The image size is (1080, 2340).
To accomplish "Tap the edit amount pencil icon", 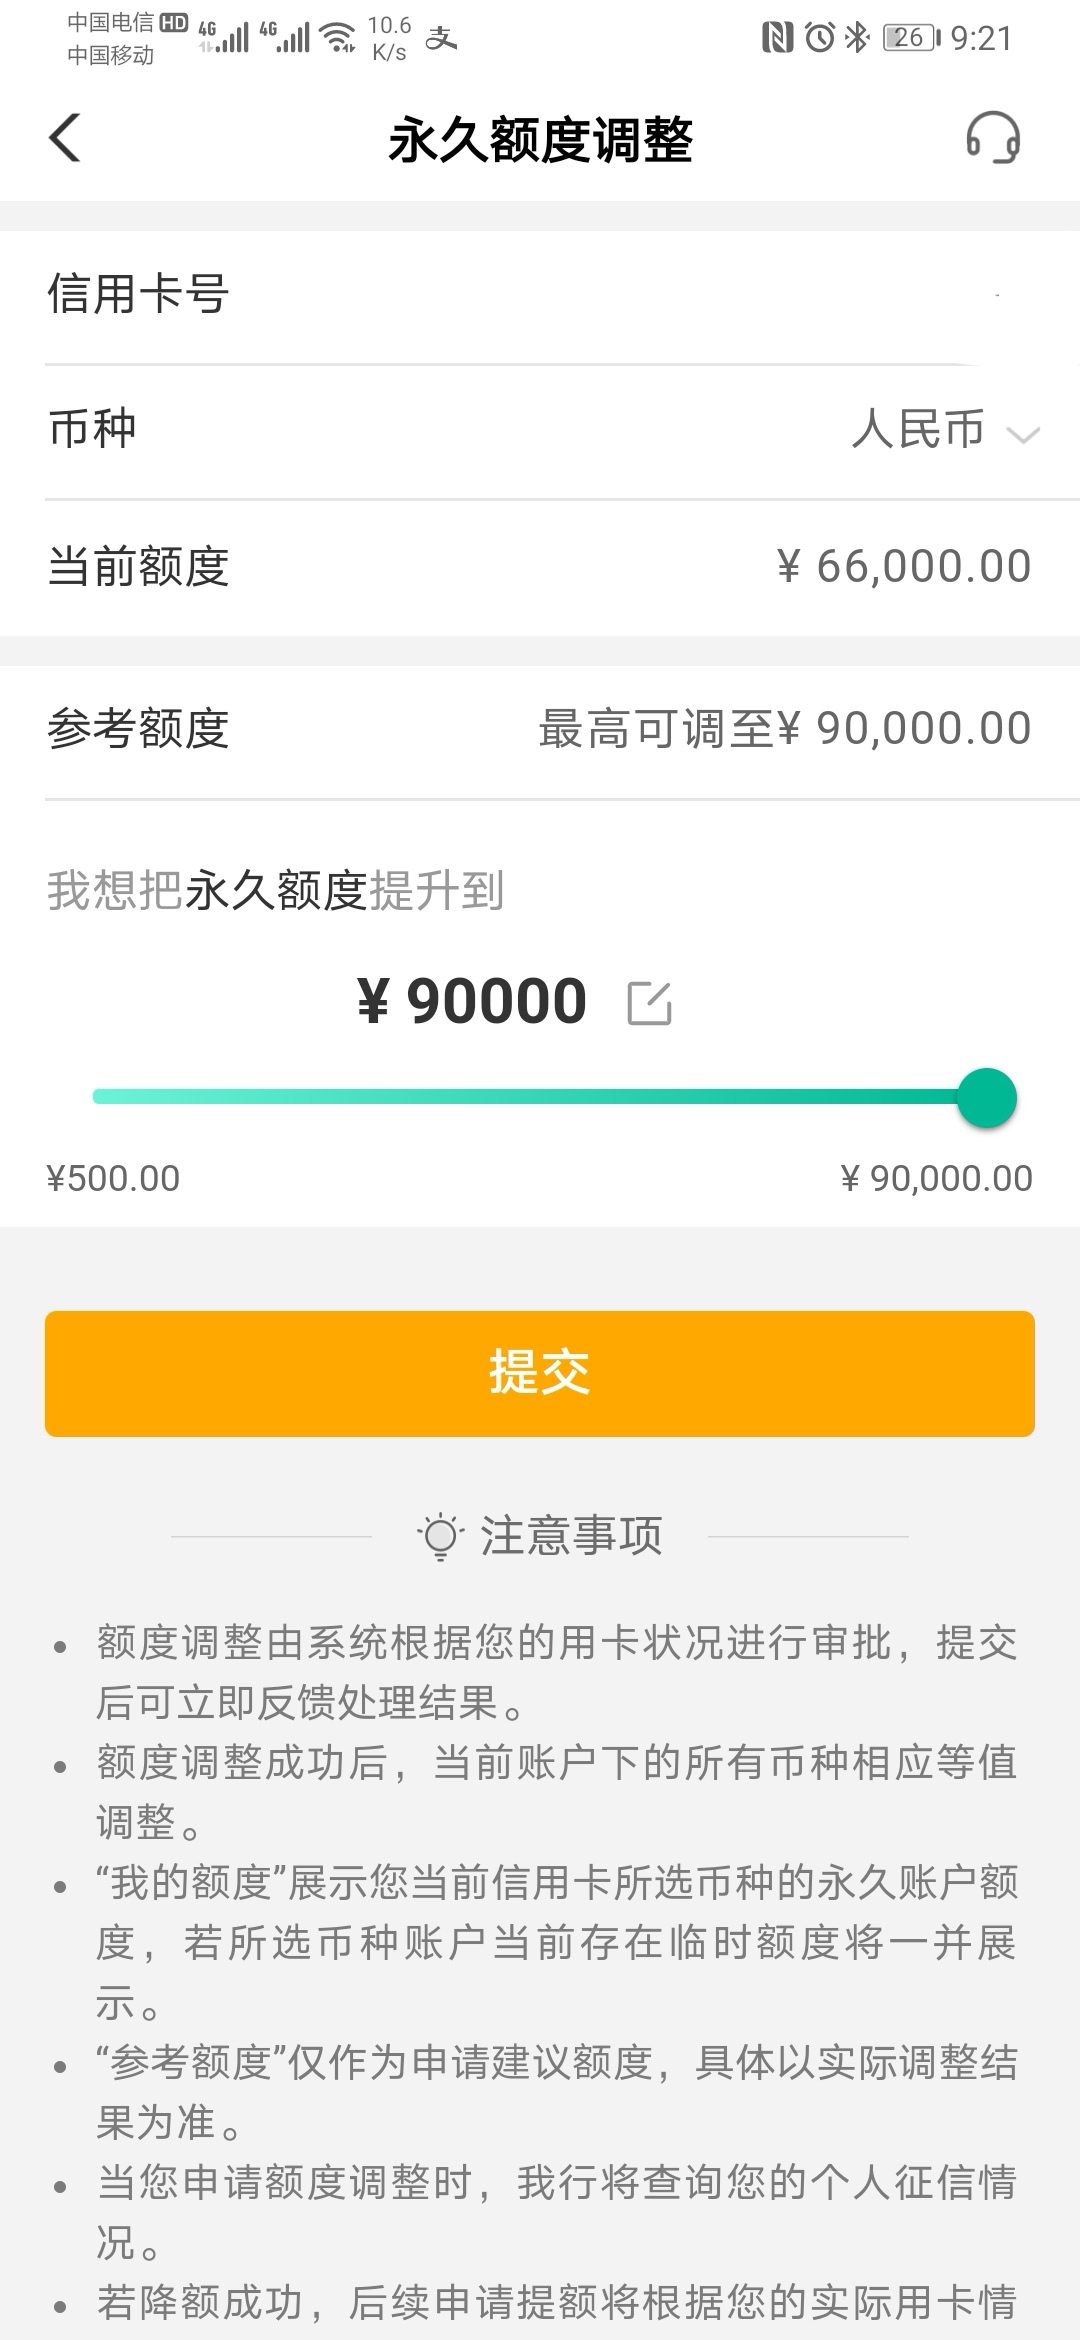I will coord(649,1003).
